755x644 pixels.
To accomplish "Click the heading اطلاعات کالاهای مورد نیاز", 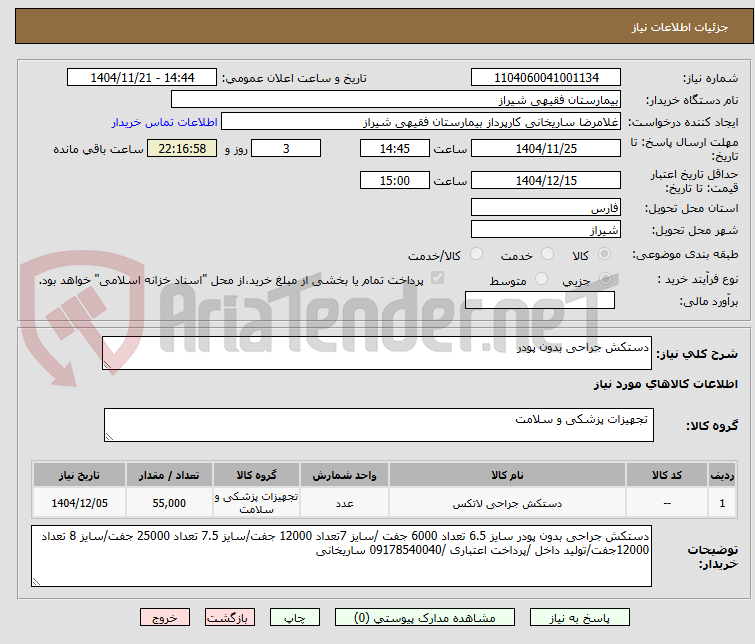I will [x=665, y=384].
